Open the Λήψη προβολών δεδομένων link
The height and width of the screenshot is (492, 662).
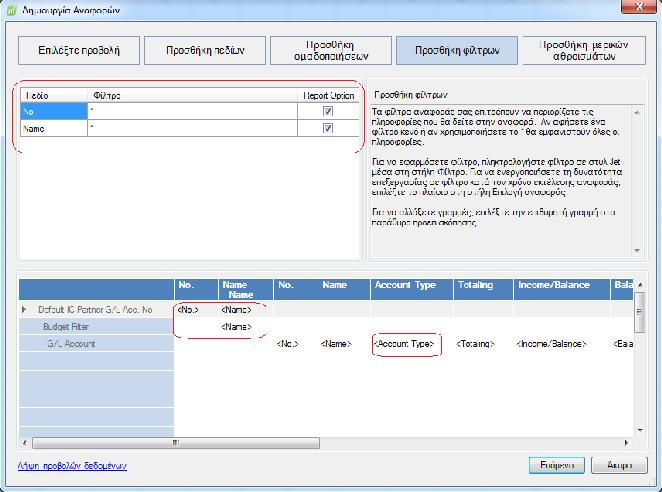(x=72, y=465)
